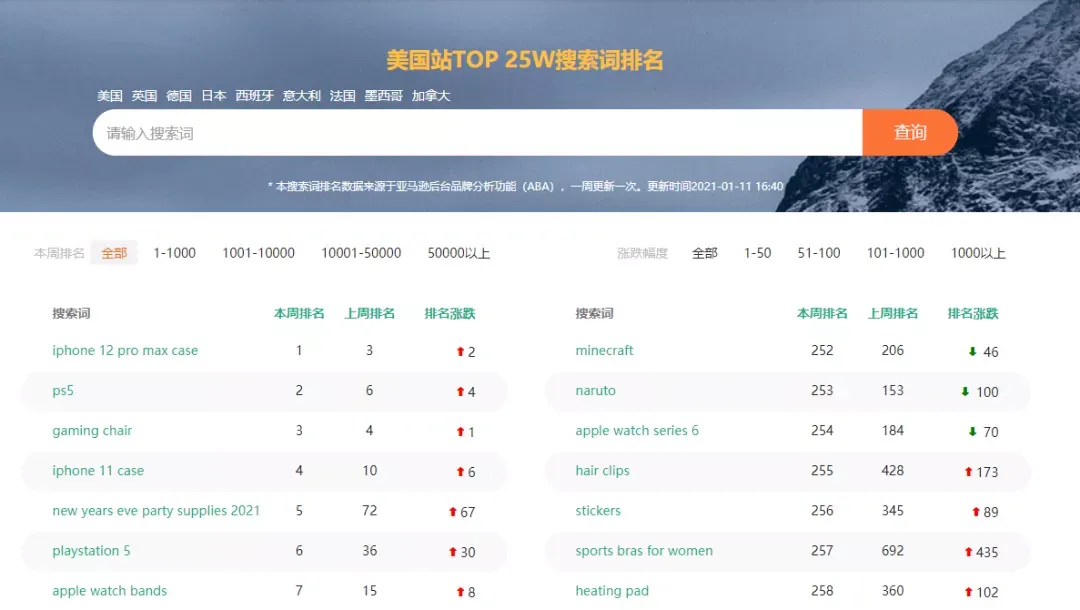The width and height of the screenshot is (1080, 610).
Task: Open the apple watch bands keyword
Action: 110,591
